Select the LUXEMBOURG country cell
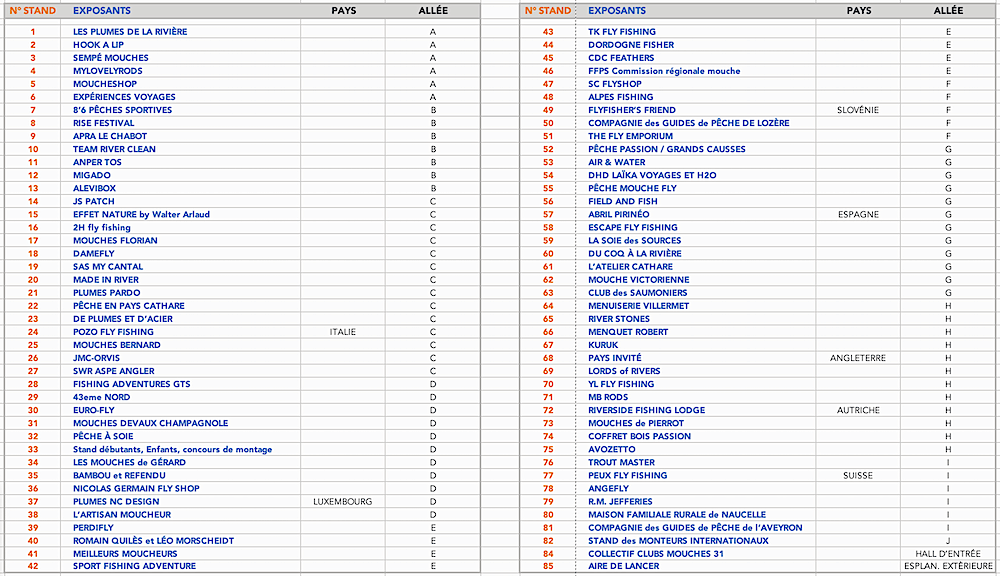Image resolution: width=1000 pixels, height=576 pixels. pyautogui.click(x=342, y=502)
